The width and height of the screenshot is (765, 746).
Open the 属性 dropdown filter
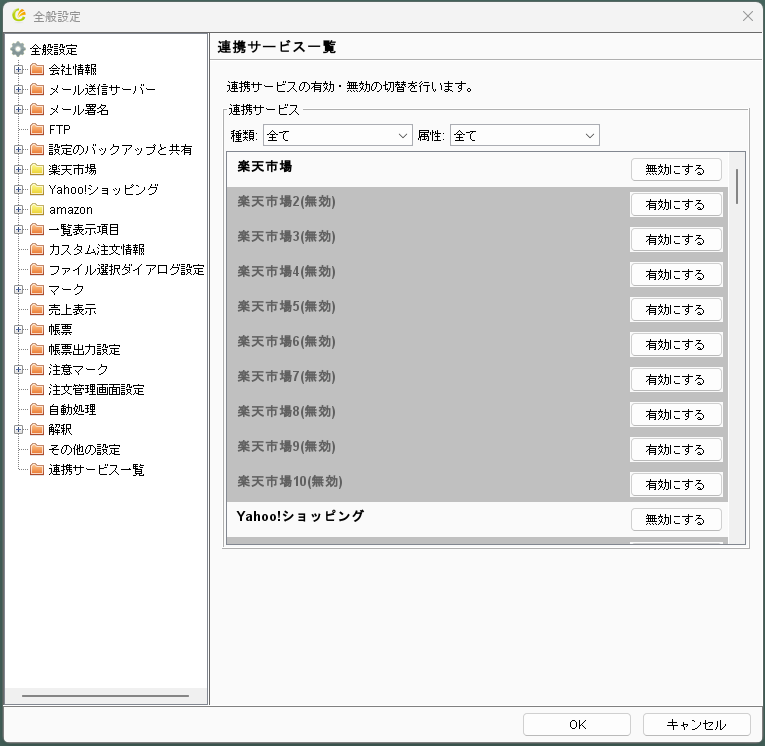[x=524, y=135]
